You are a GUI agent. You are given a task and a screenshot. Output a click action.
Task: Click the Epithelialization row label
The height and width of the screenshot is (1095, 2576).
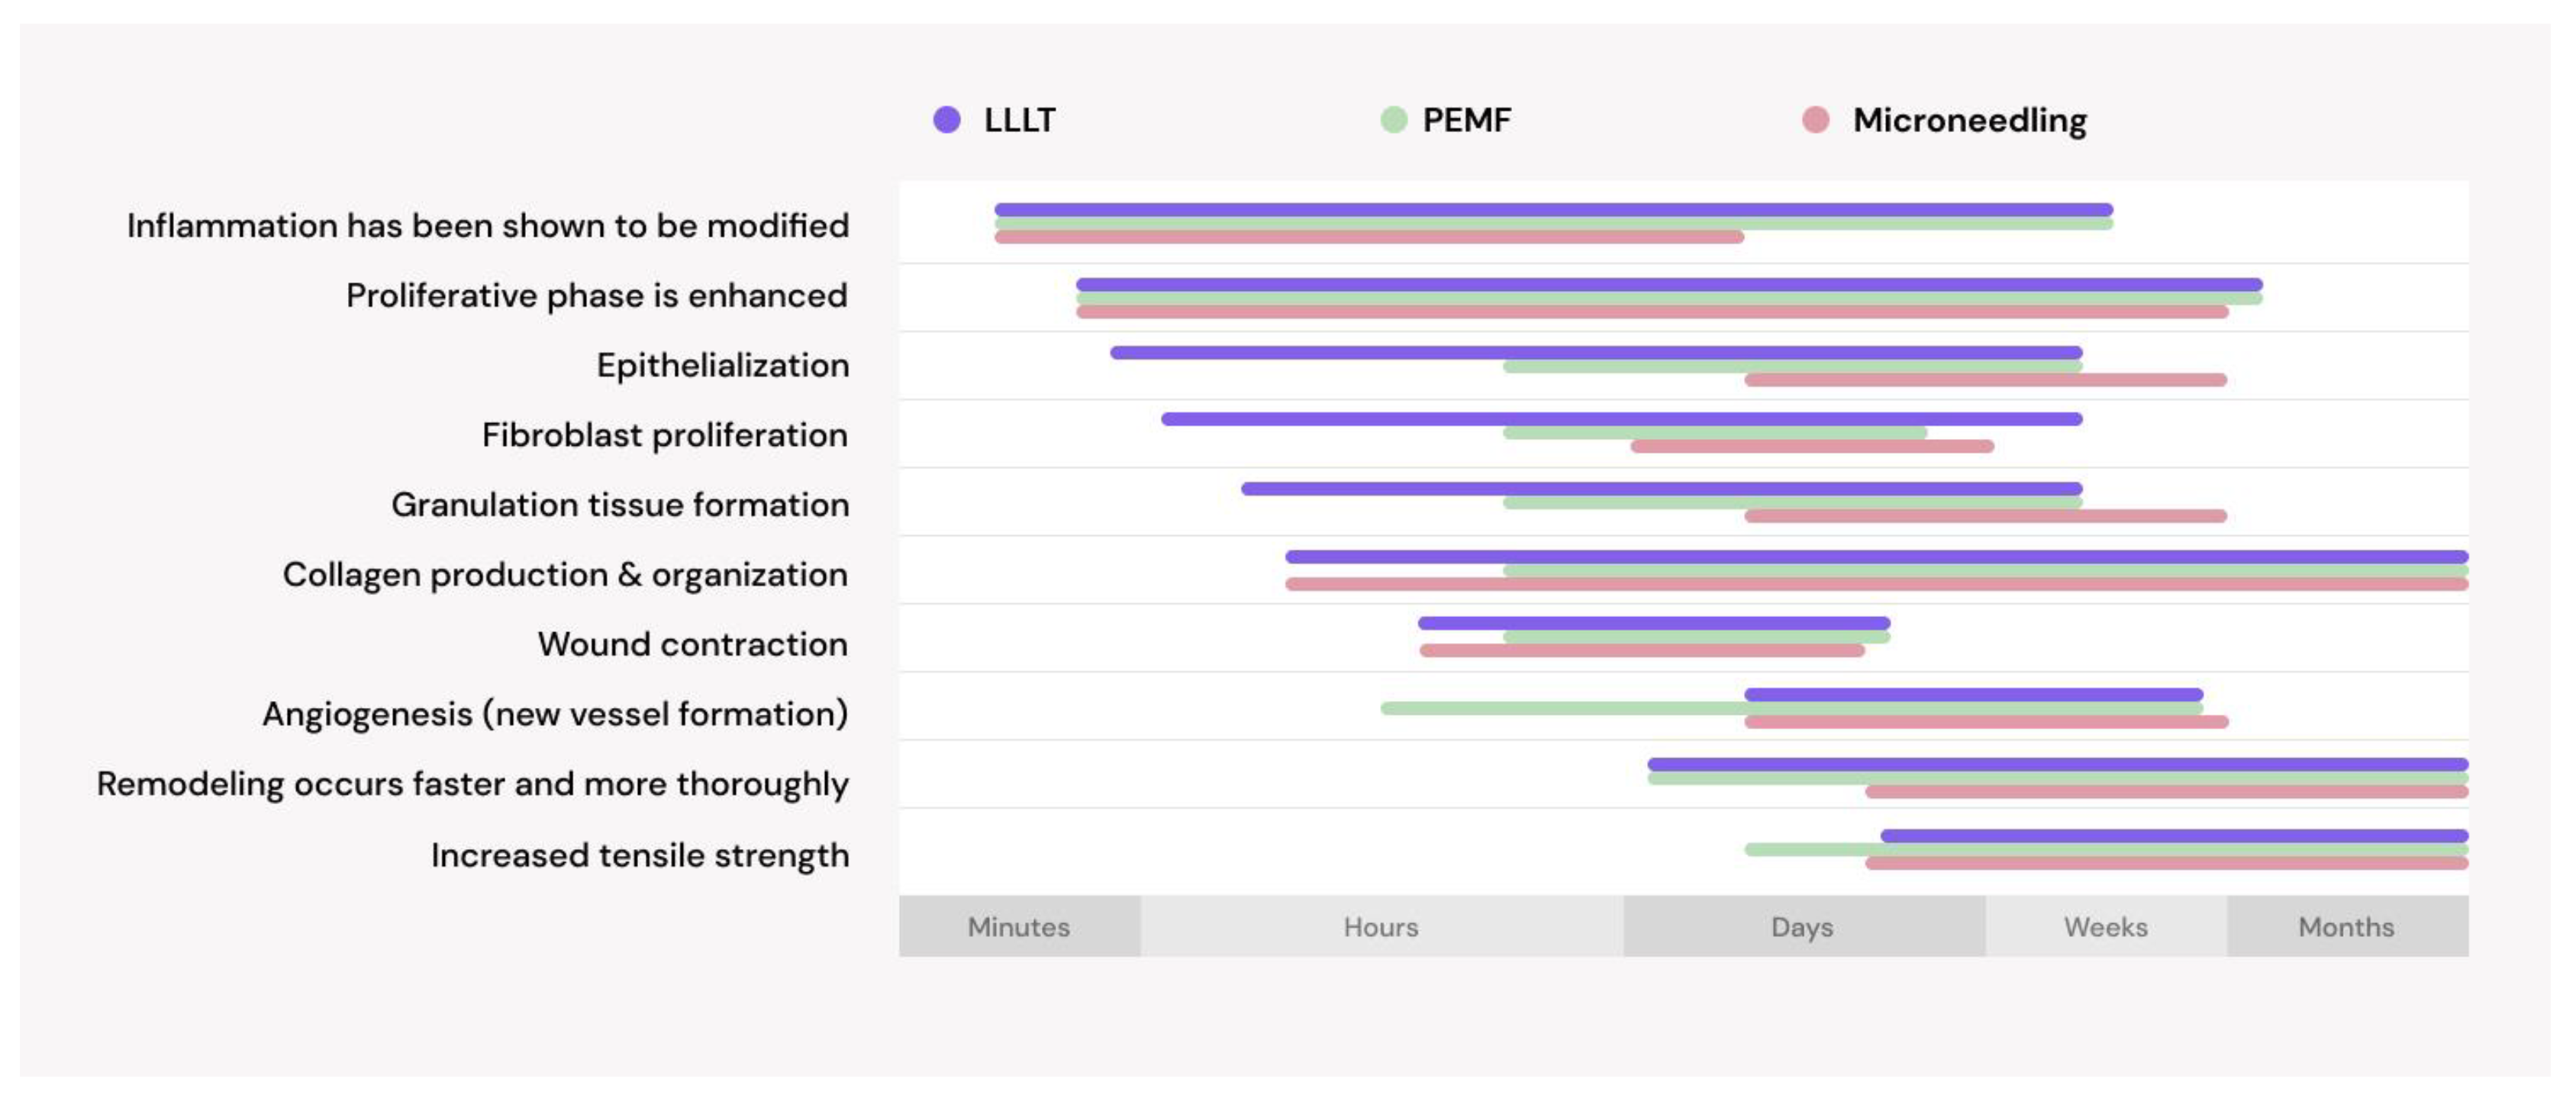722,365
